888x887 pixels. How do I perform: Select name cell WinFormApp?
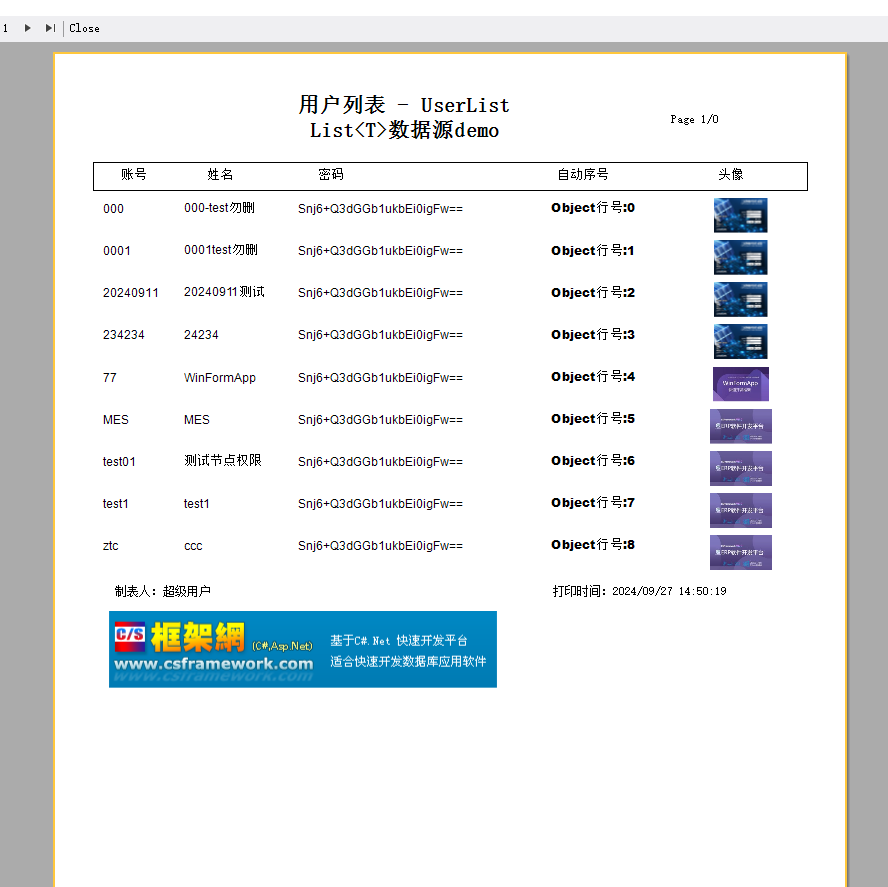click(x=220, y=378)
